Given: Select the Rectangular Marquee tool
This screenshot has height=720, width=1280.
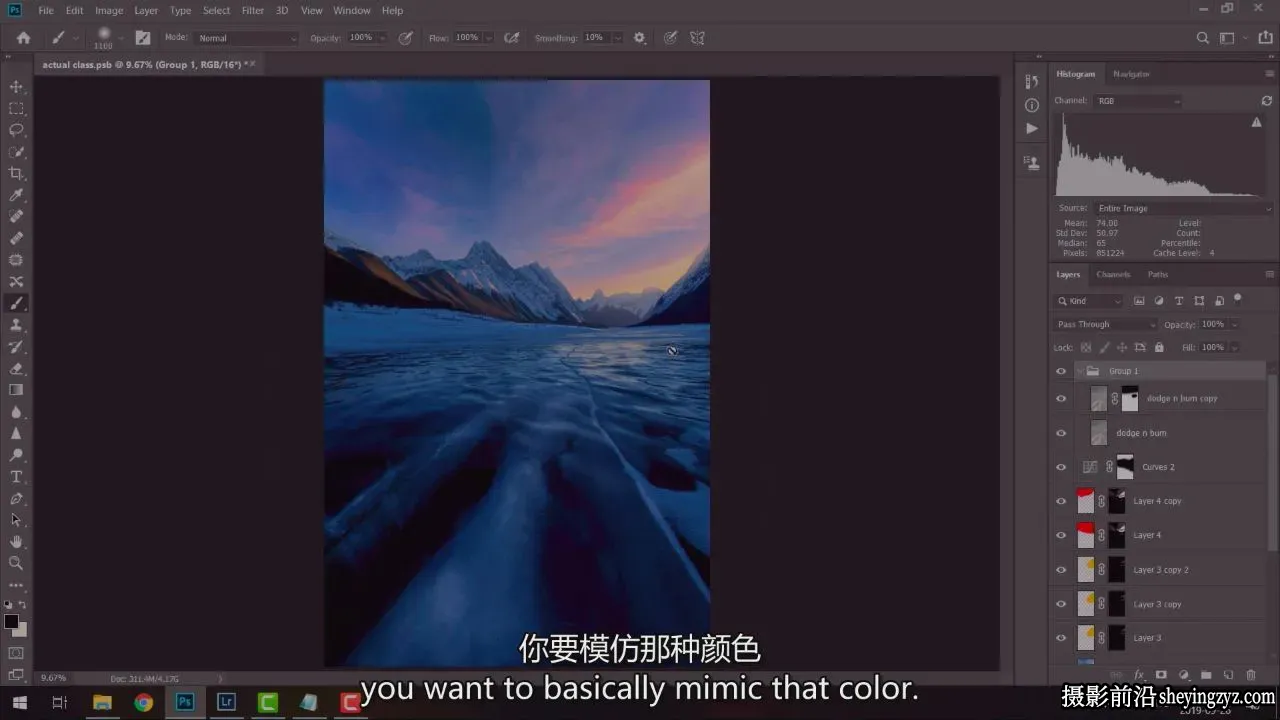Looking at the screenshot, I should click(16, 108).
